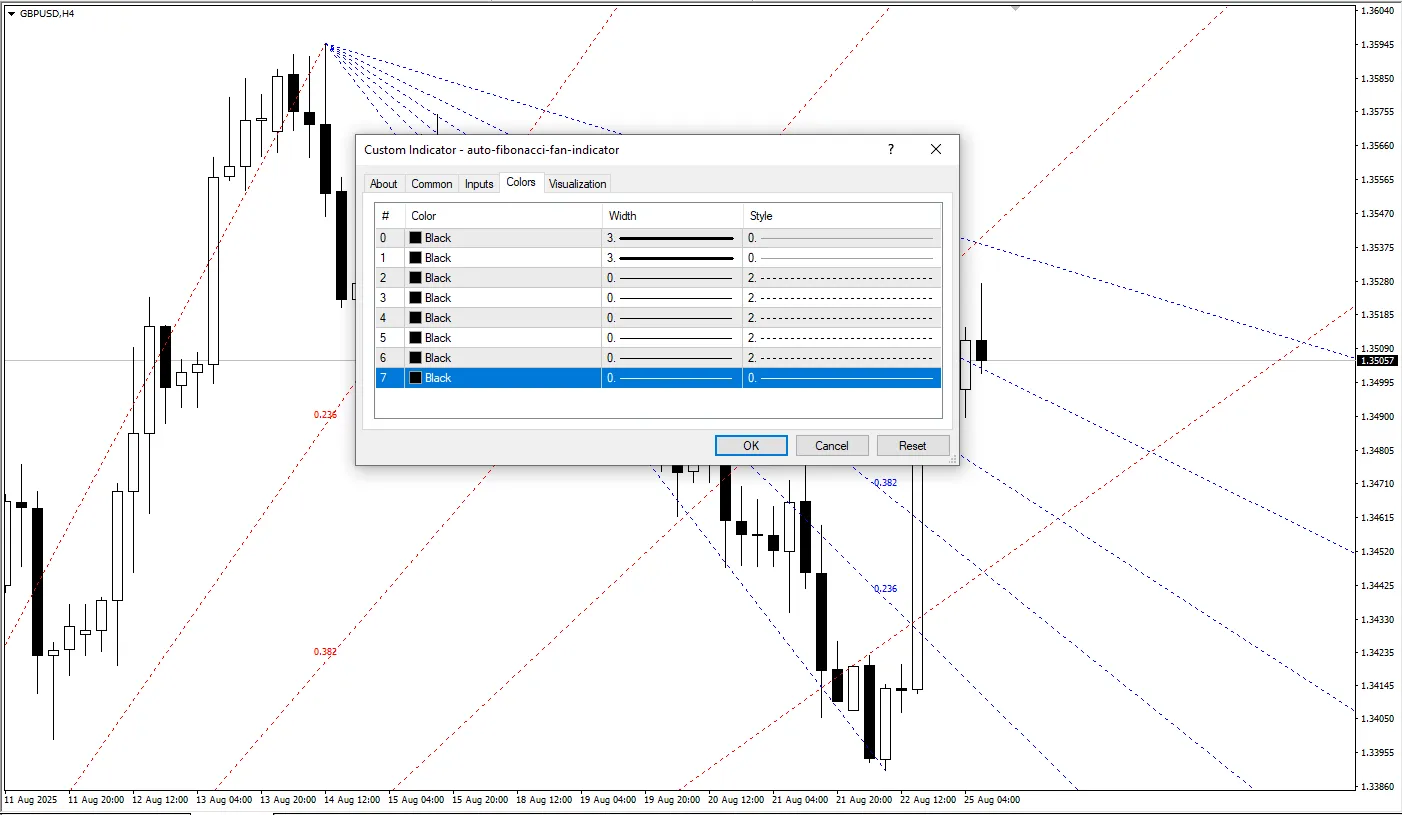Click the GBPUSD,H4 chart title arrow

click(x=11, y=13)
